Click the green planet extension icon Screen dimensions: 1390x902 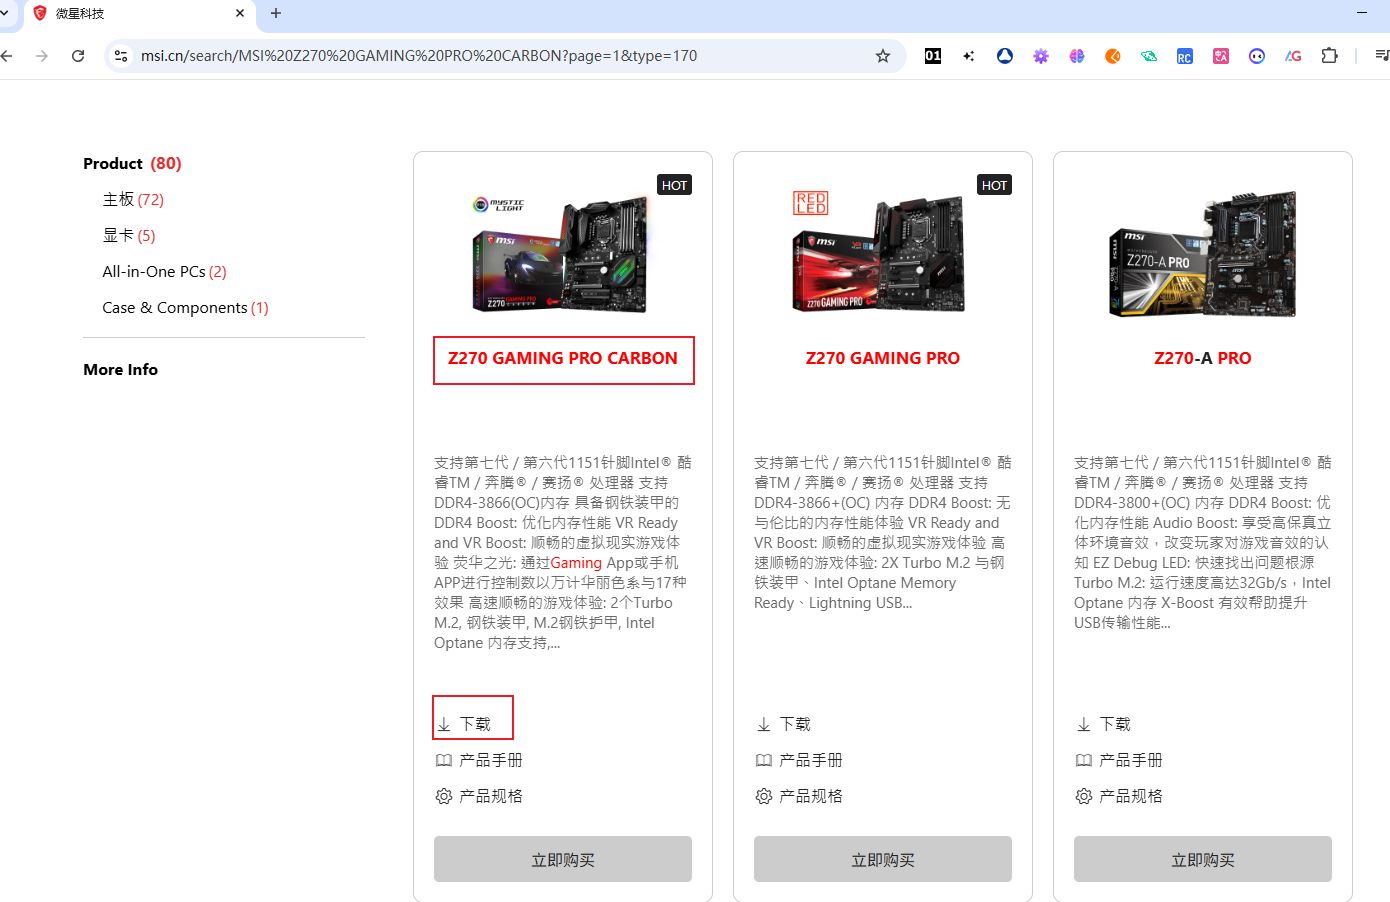1149,56
